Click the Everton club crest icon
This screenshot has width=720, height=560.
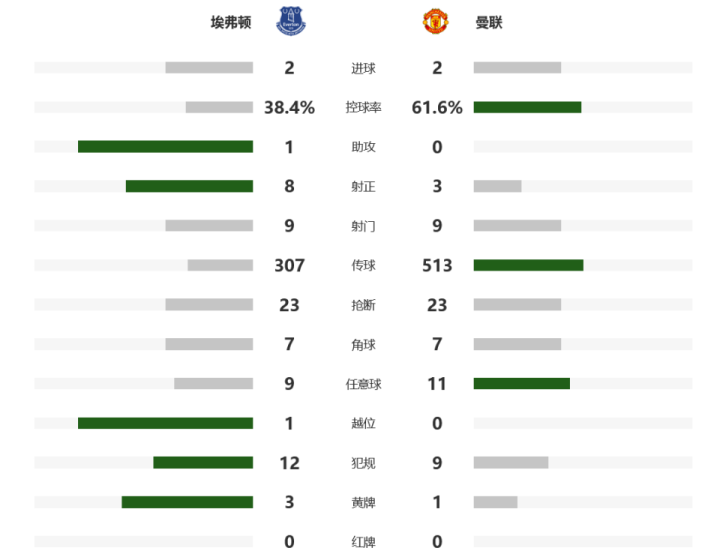pyautogui.click(x=291, y=21)
